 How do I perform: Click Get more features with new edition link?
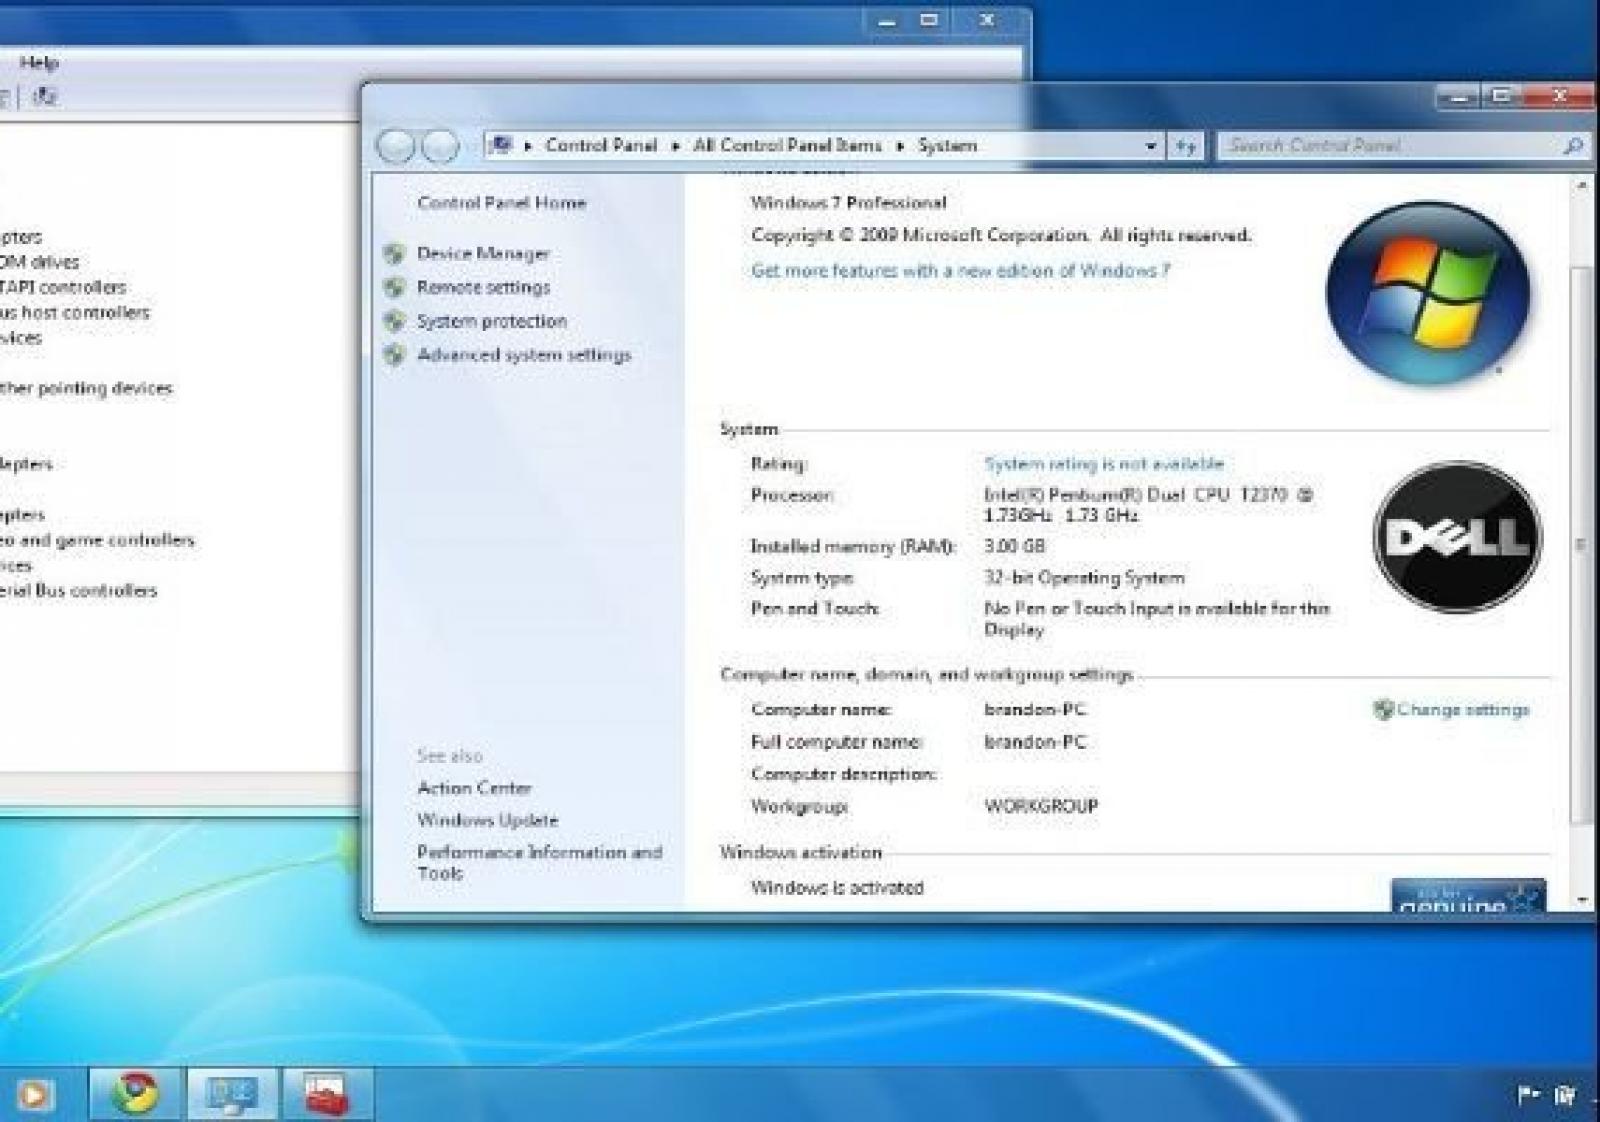(960, 271)
